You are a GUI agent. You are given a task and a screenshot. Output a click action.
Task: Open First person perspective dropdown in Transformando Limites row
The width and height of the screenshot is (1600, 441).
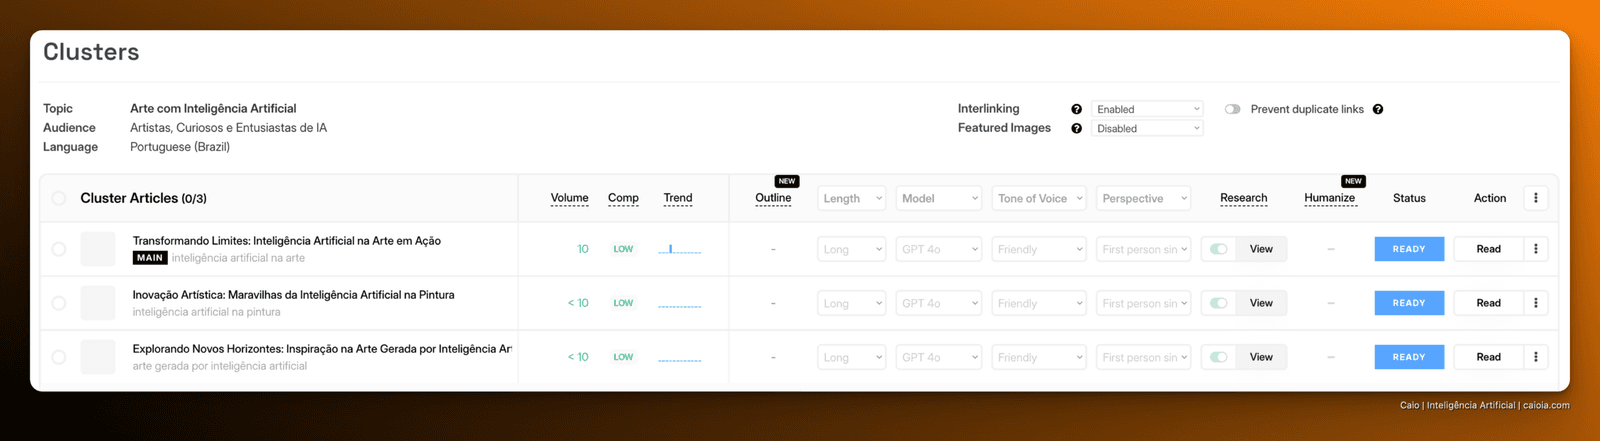1144,249
